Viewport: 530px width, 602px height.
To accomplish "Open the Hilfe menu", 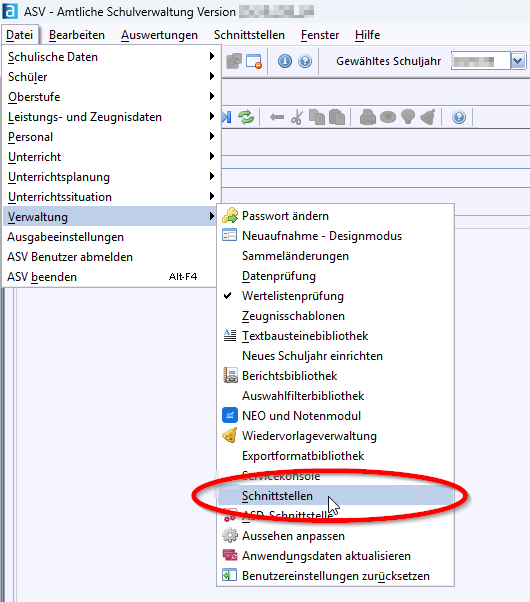I will click(x=367, y=35).
